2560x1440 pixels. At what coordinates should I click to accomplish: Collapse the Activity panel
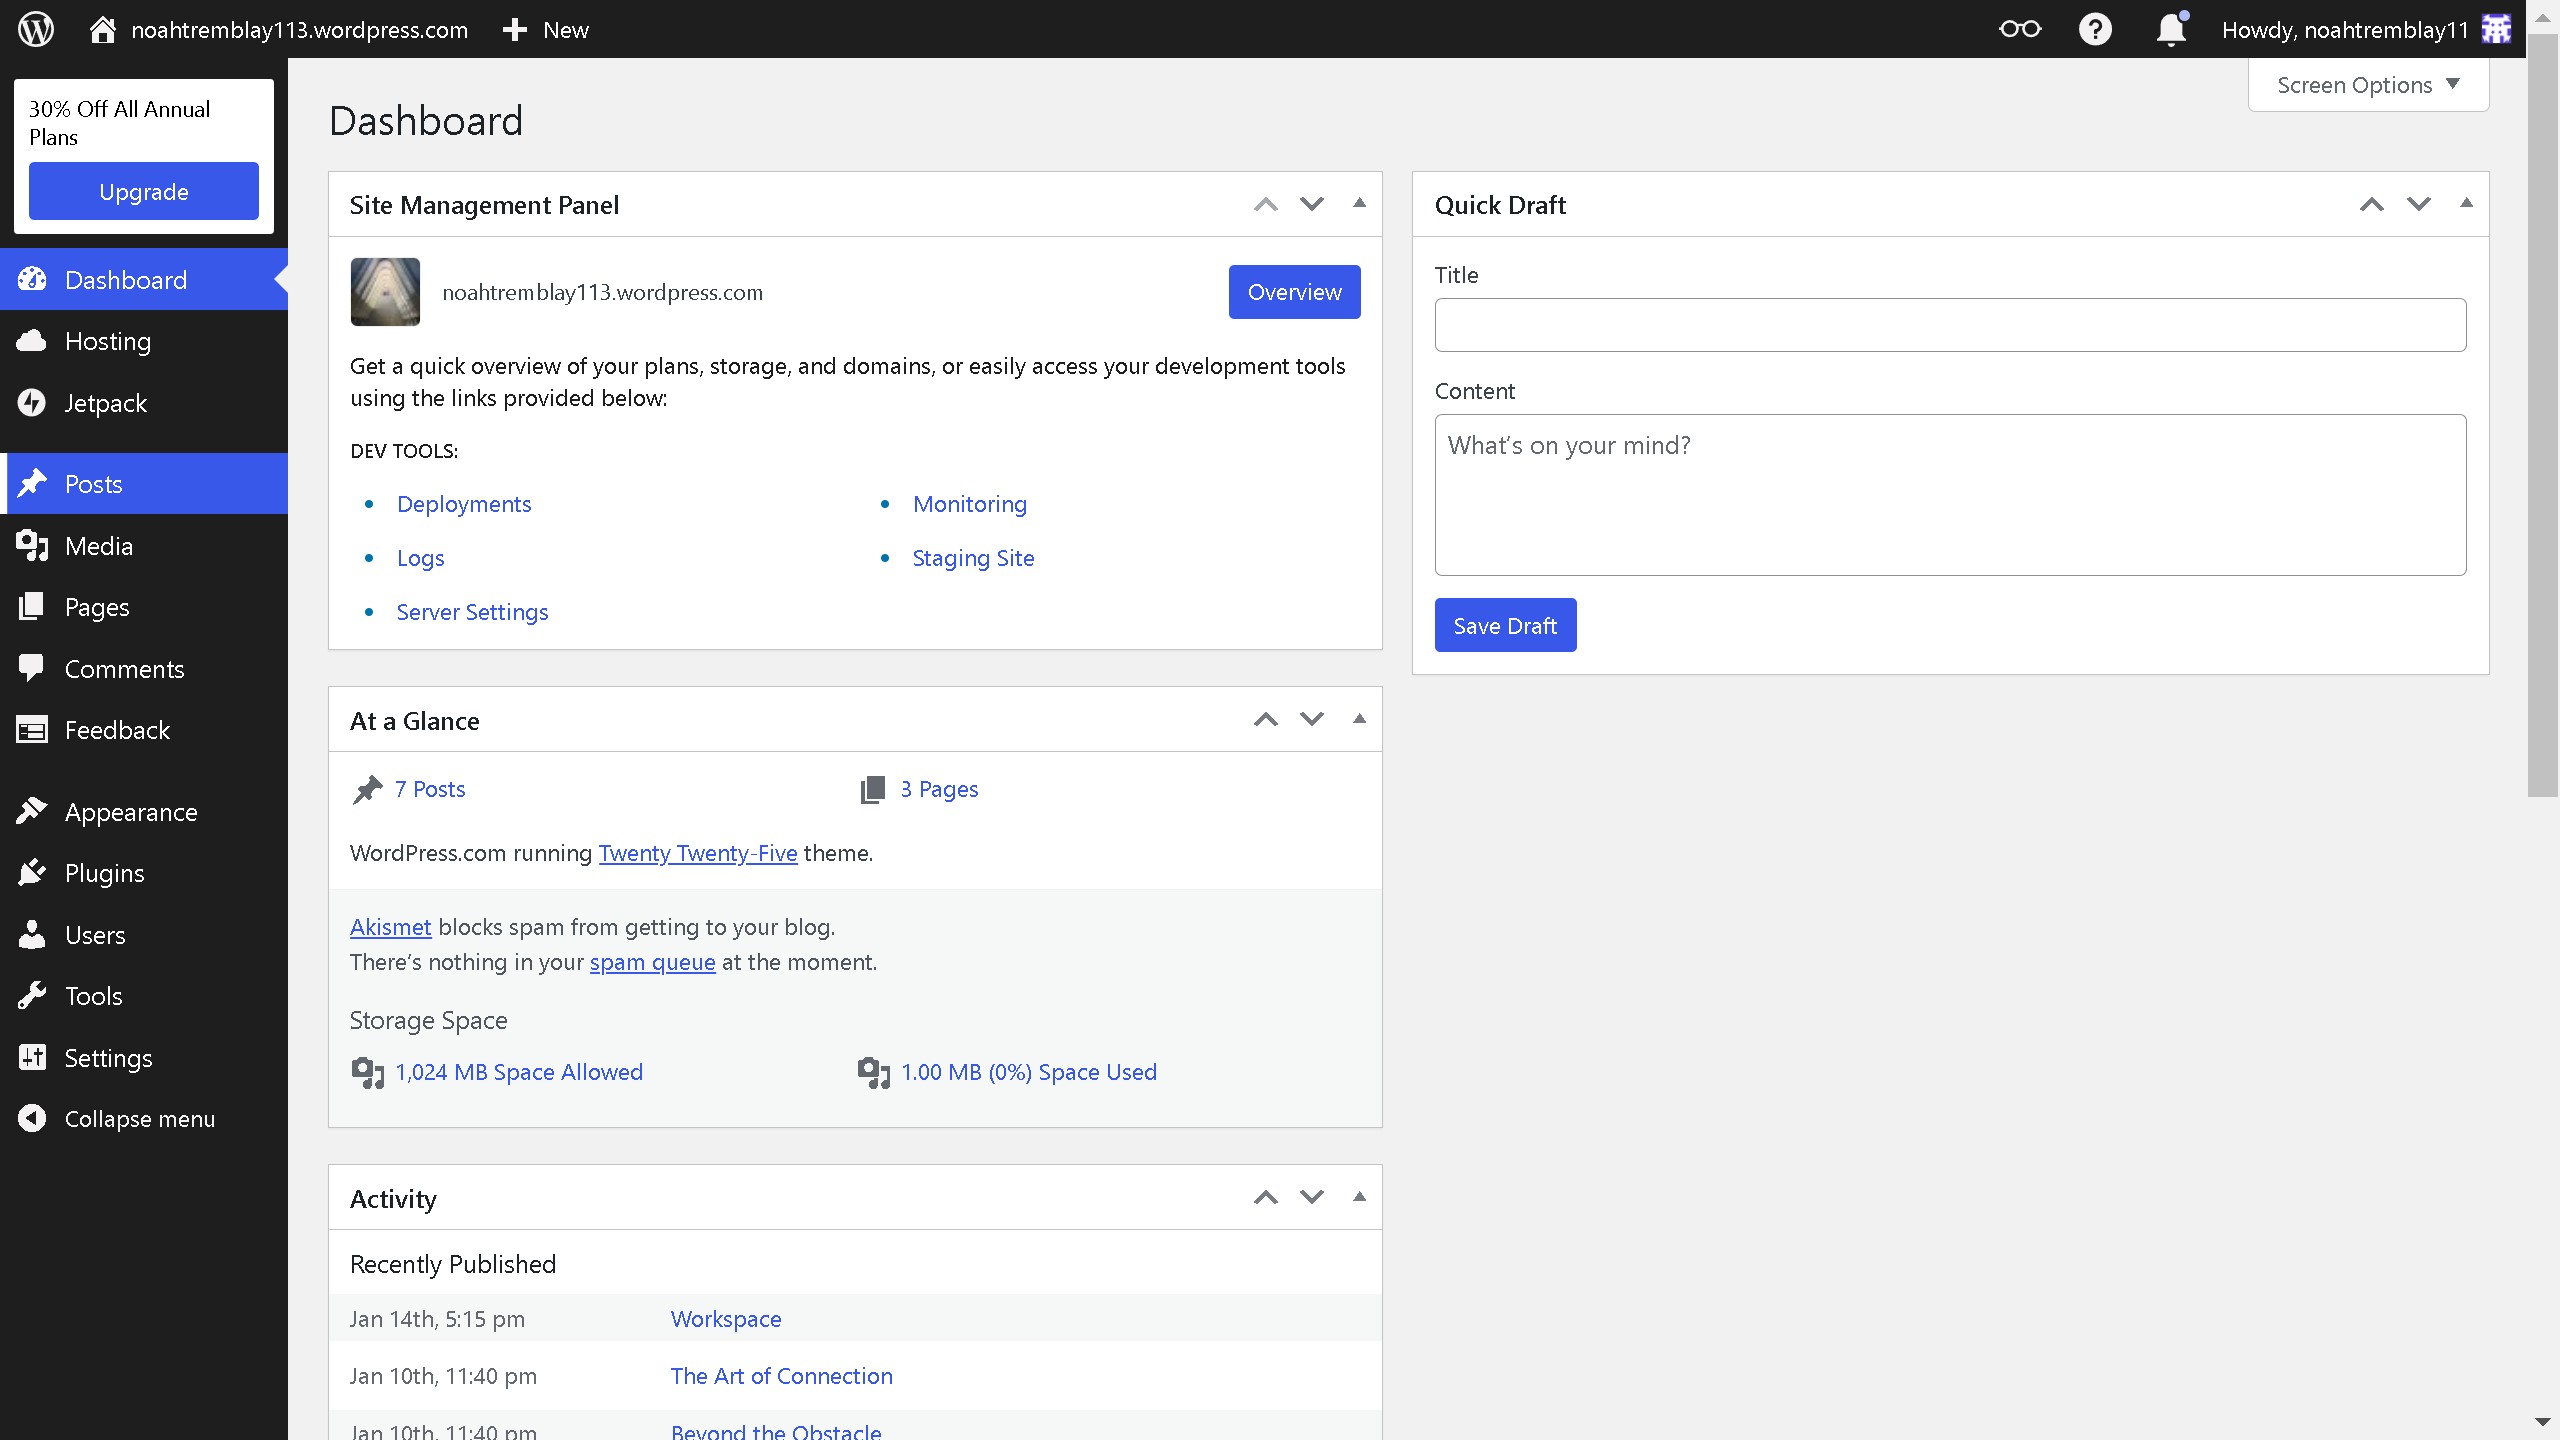click(1359, 1196)
